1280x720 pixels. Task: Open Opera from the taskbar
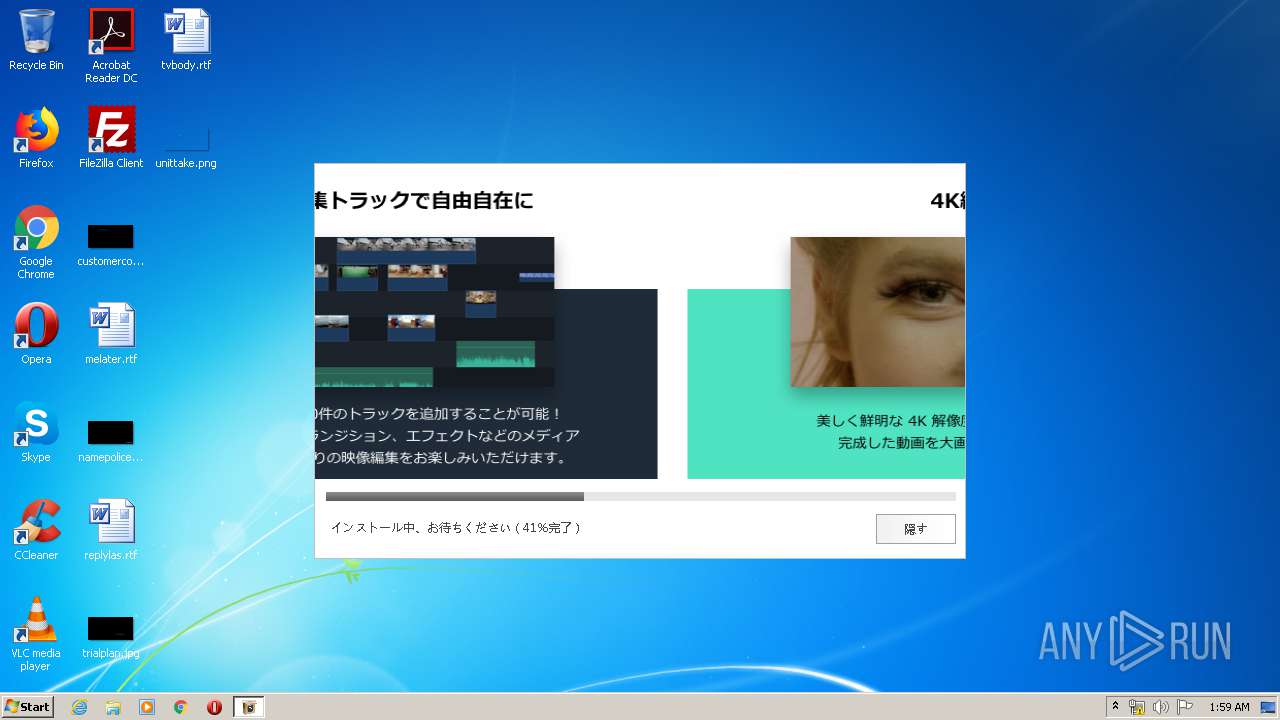[214, 707]
